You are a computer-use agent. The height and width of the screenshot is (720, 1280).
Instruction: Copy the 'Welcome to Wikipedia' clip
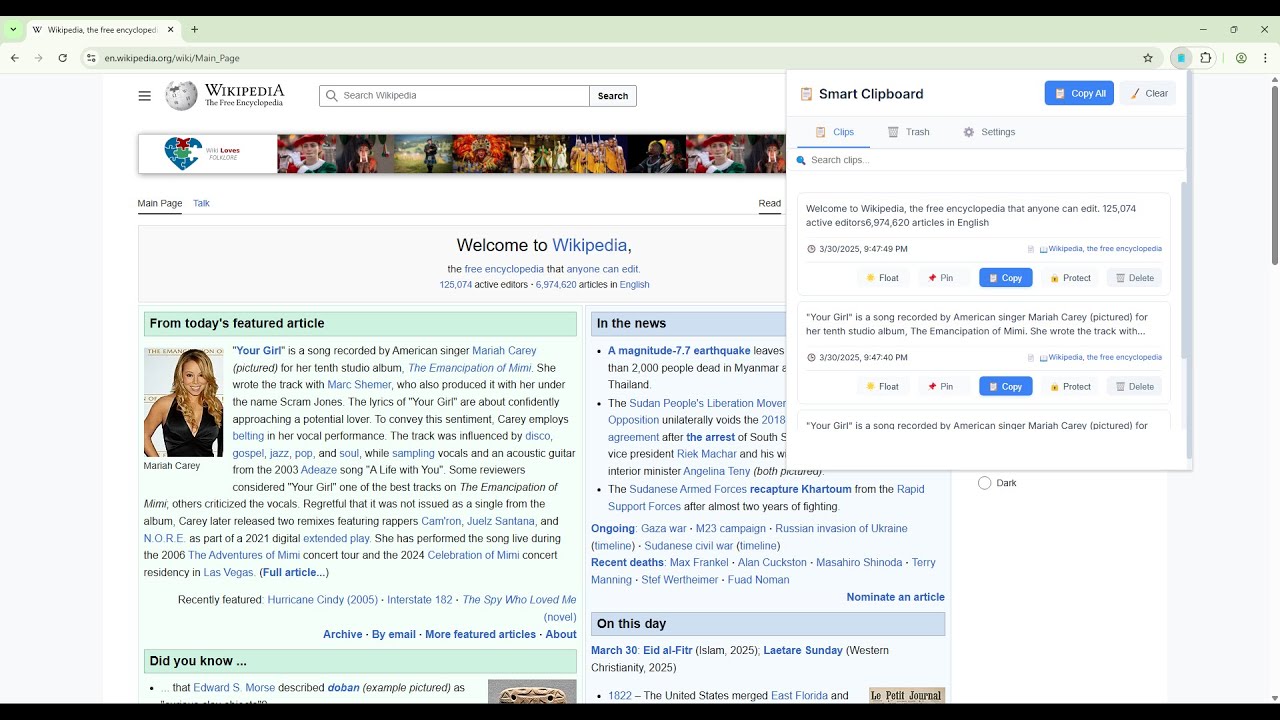[1006, 278]
